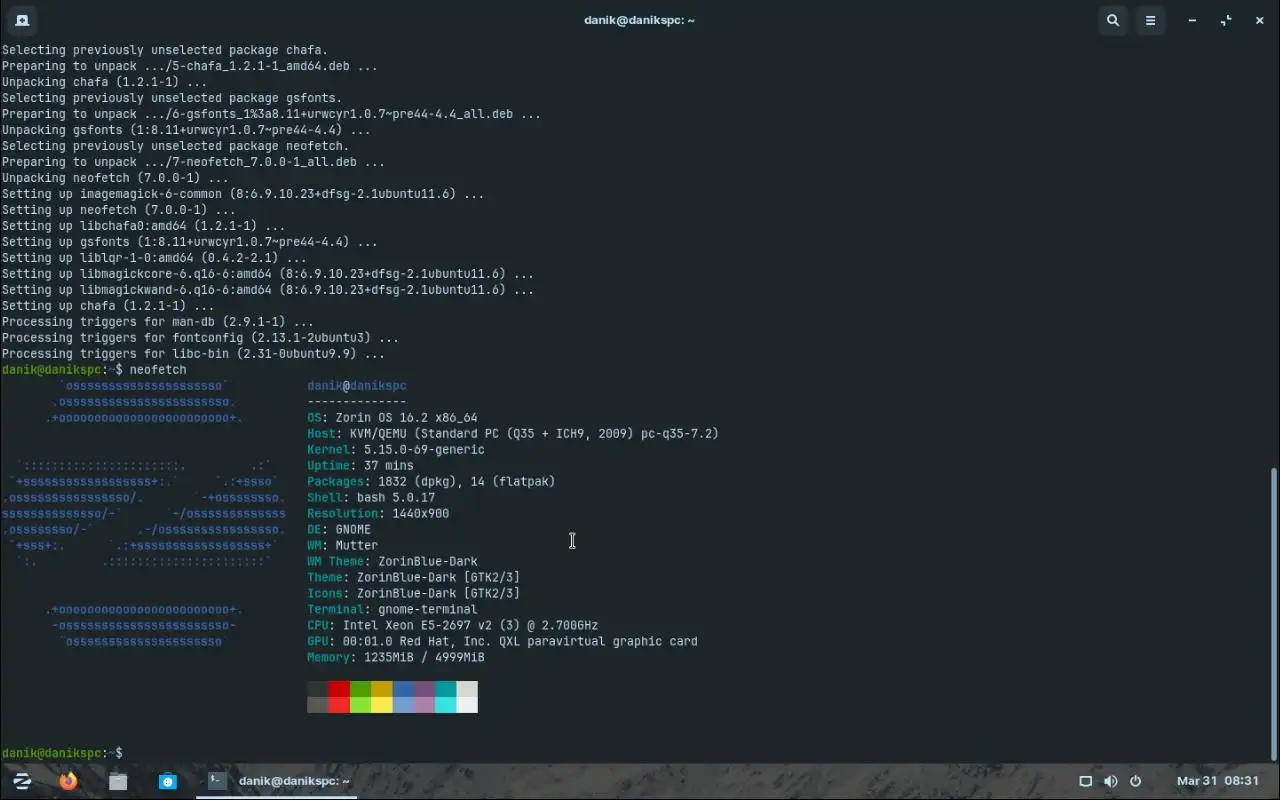Click the 'Processing triggers for fontconfig' line
This screenshot has width=1280, height=800.
coord(200,338)
